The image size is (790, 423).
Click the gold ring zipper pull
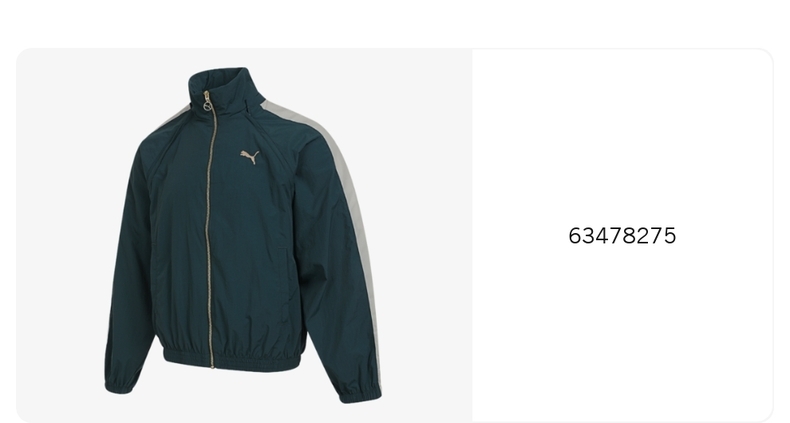pyautogui.click(x=207, y=106)
